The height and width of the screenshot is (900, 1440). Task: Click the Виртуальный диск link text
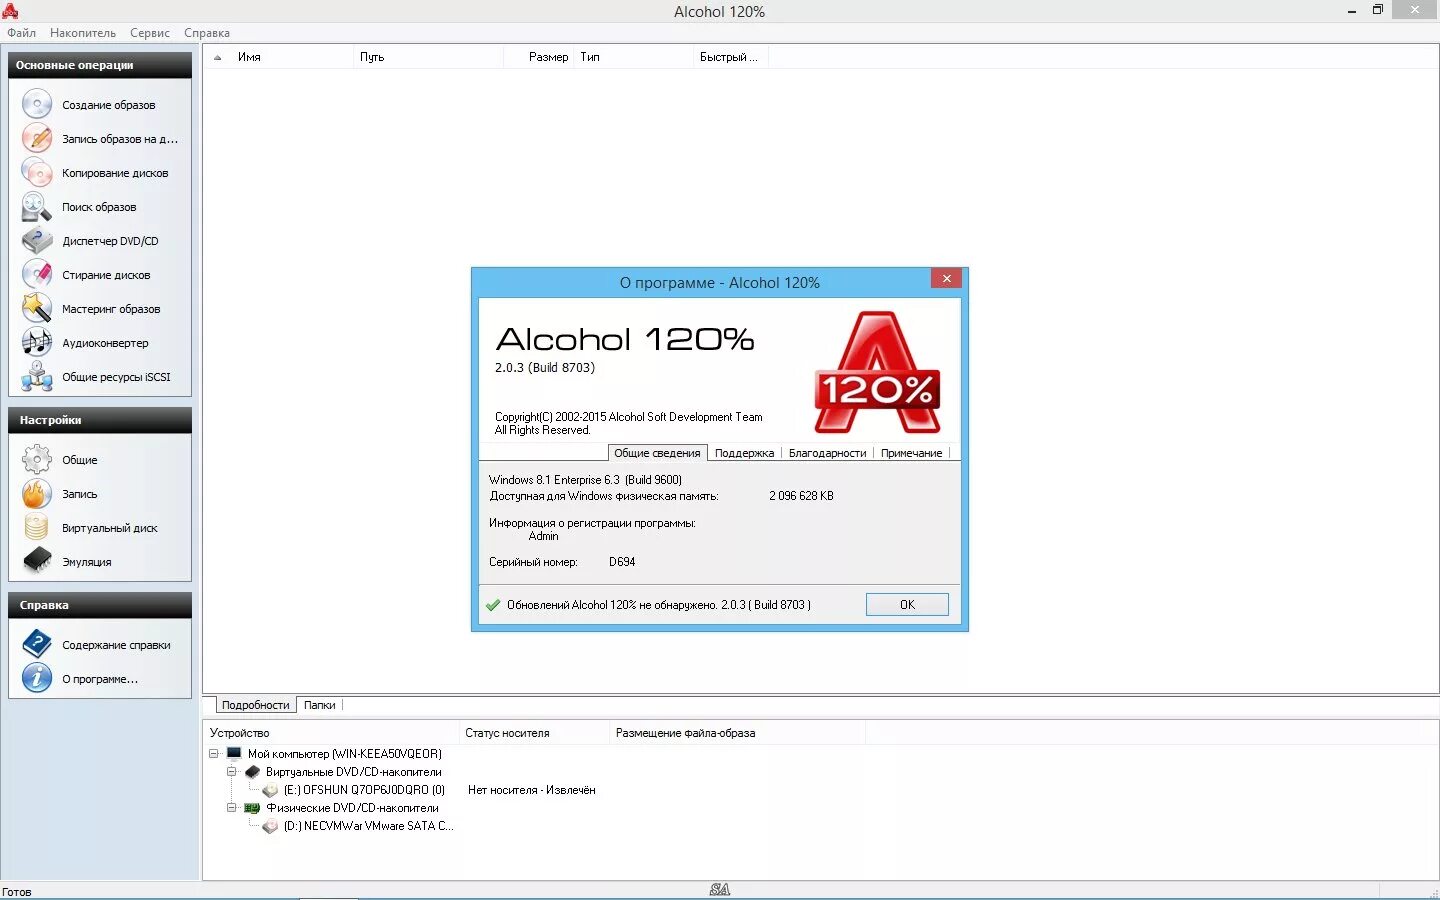click(x=110, y=528)
